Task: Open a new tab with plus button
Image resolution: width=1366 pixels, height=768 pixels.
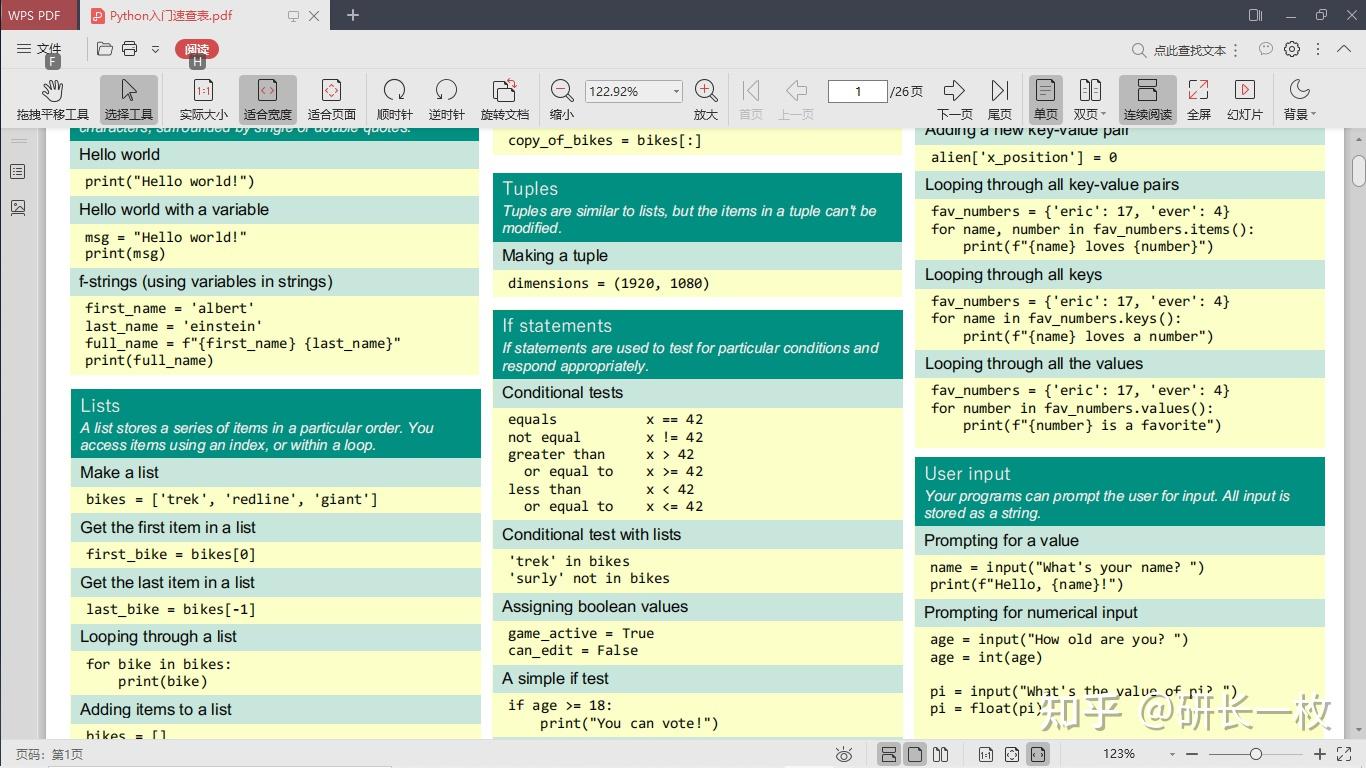Action: tap(353, 15)
